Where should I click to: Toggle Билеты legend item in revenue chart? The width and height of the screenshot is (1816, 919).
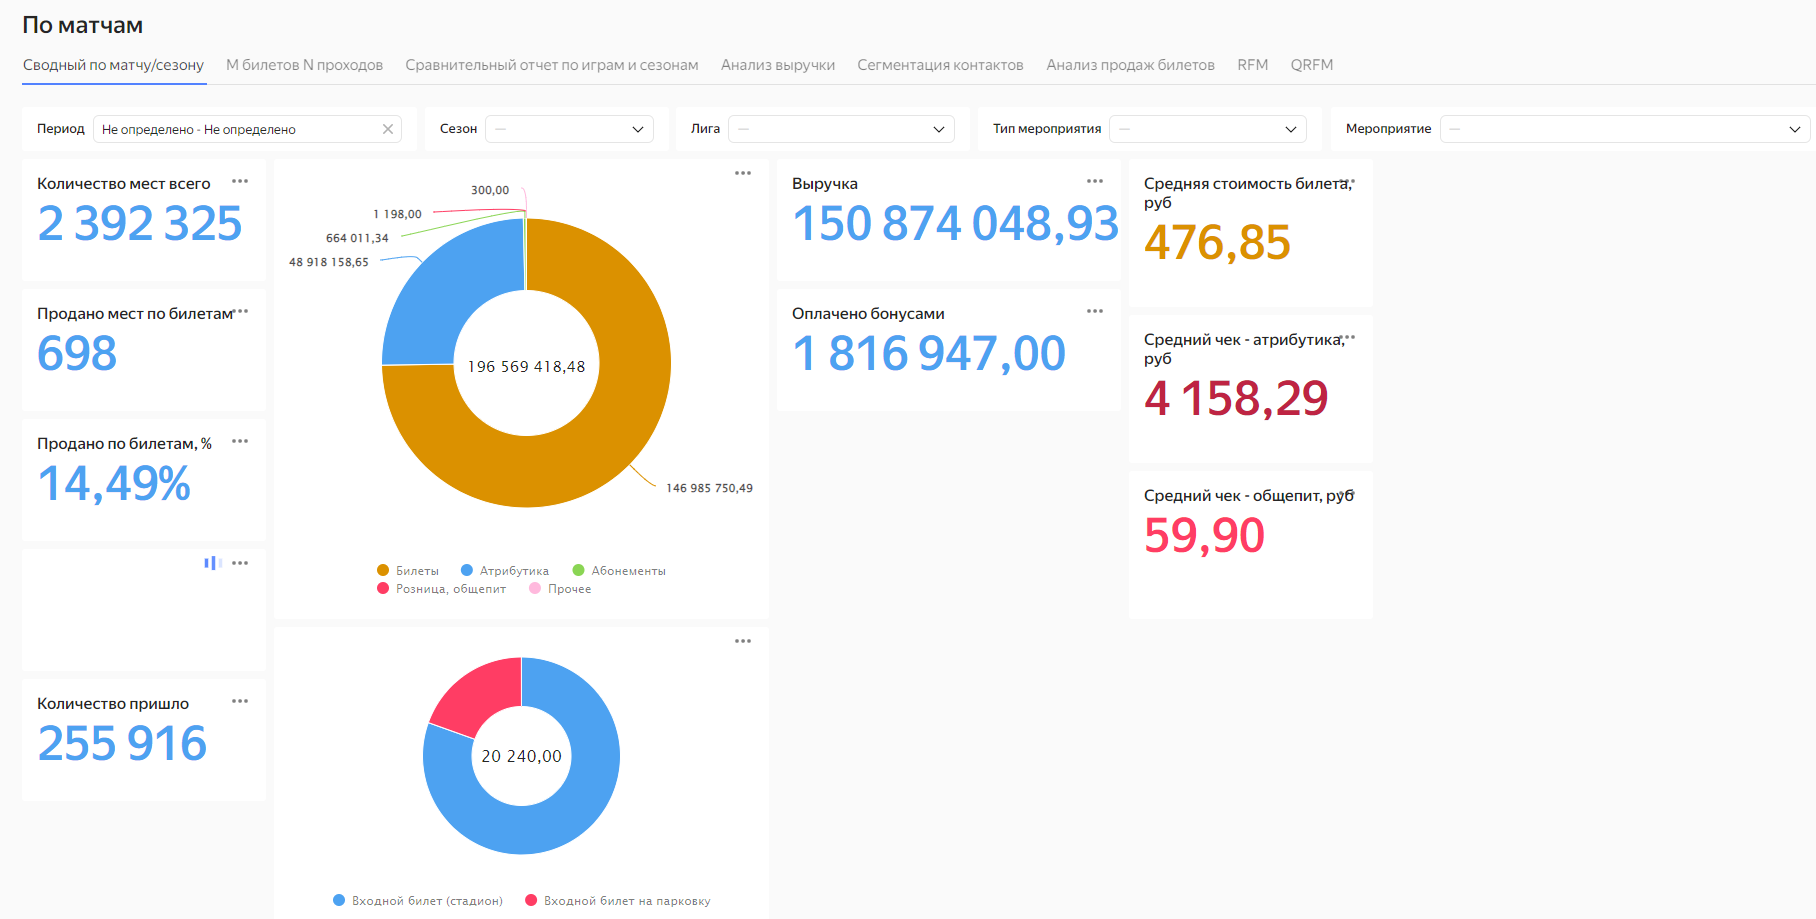pos(408,571)
